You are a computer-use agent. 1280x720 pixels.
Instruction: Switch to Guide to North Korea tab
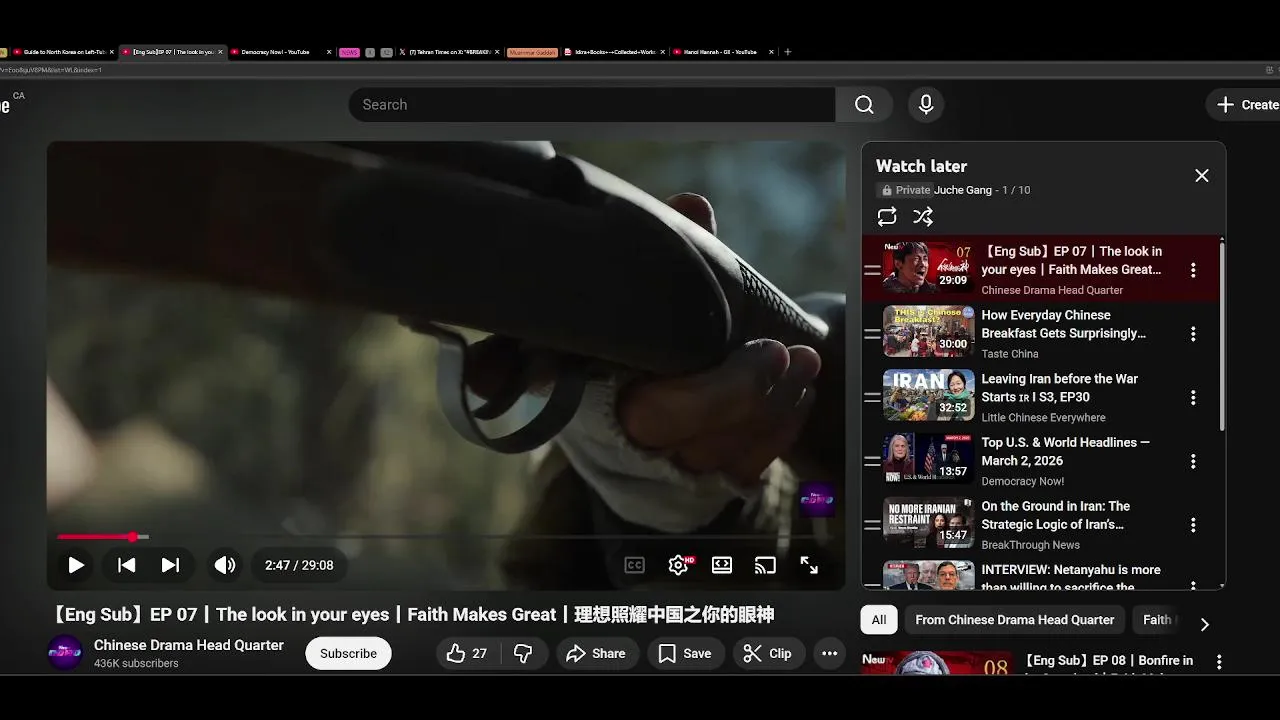point(61,52)
